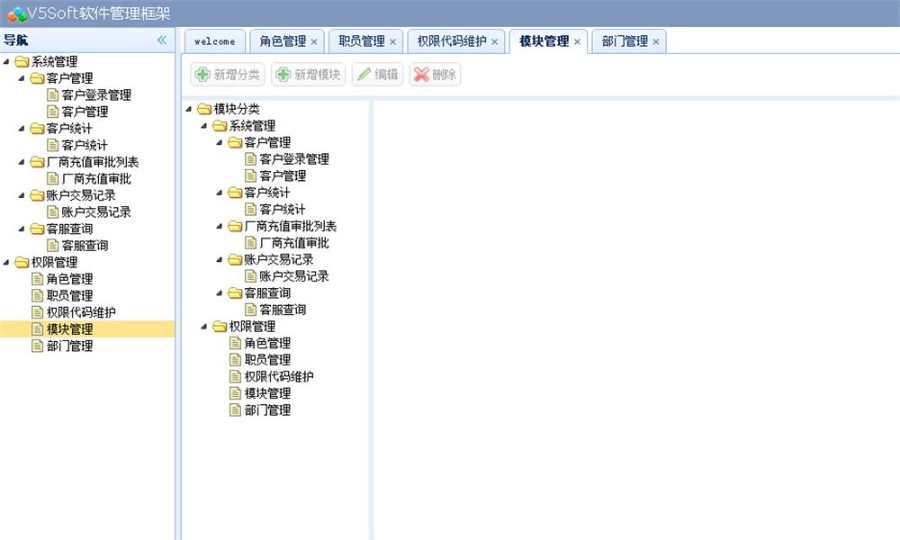This screenshot has height=540, width=900.
Task: Collapse 系统管理 node in navigation tree
Action: pyautogui.click(x=6, y=61)
